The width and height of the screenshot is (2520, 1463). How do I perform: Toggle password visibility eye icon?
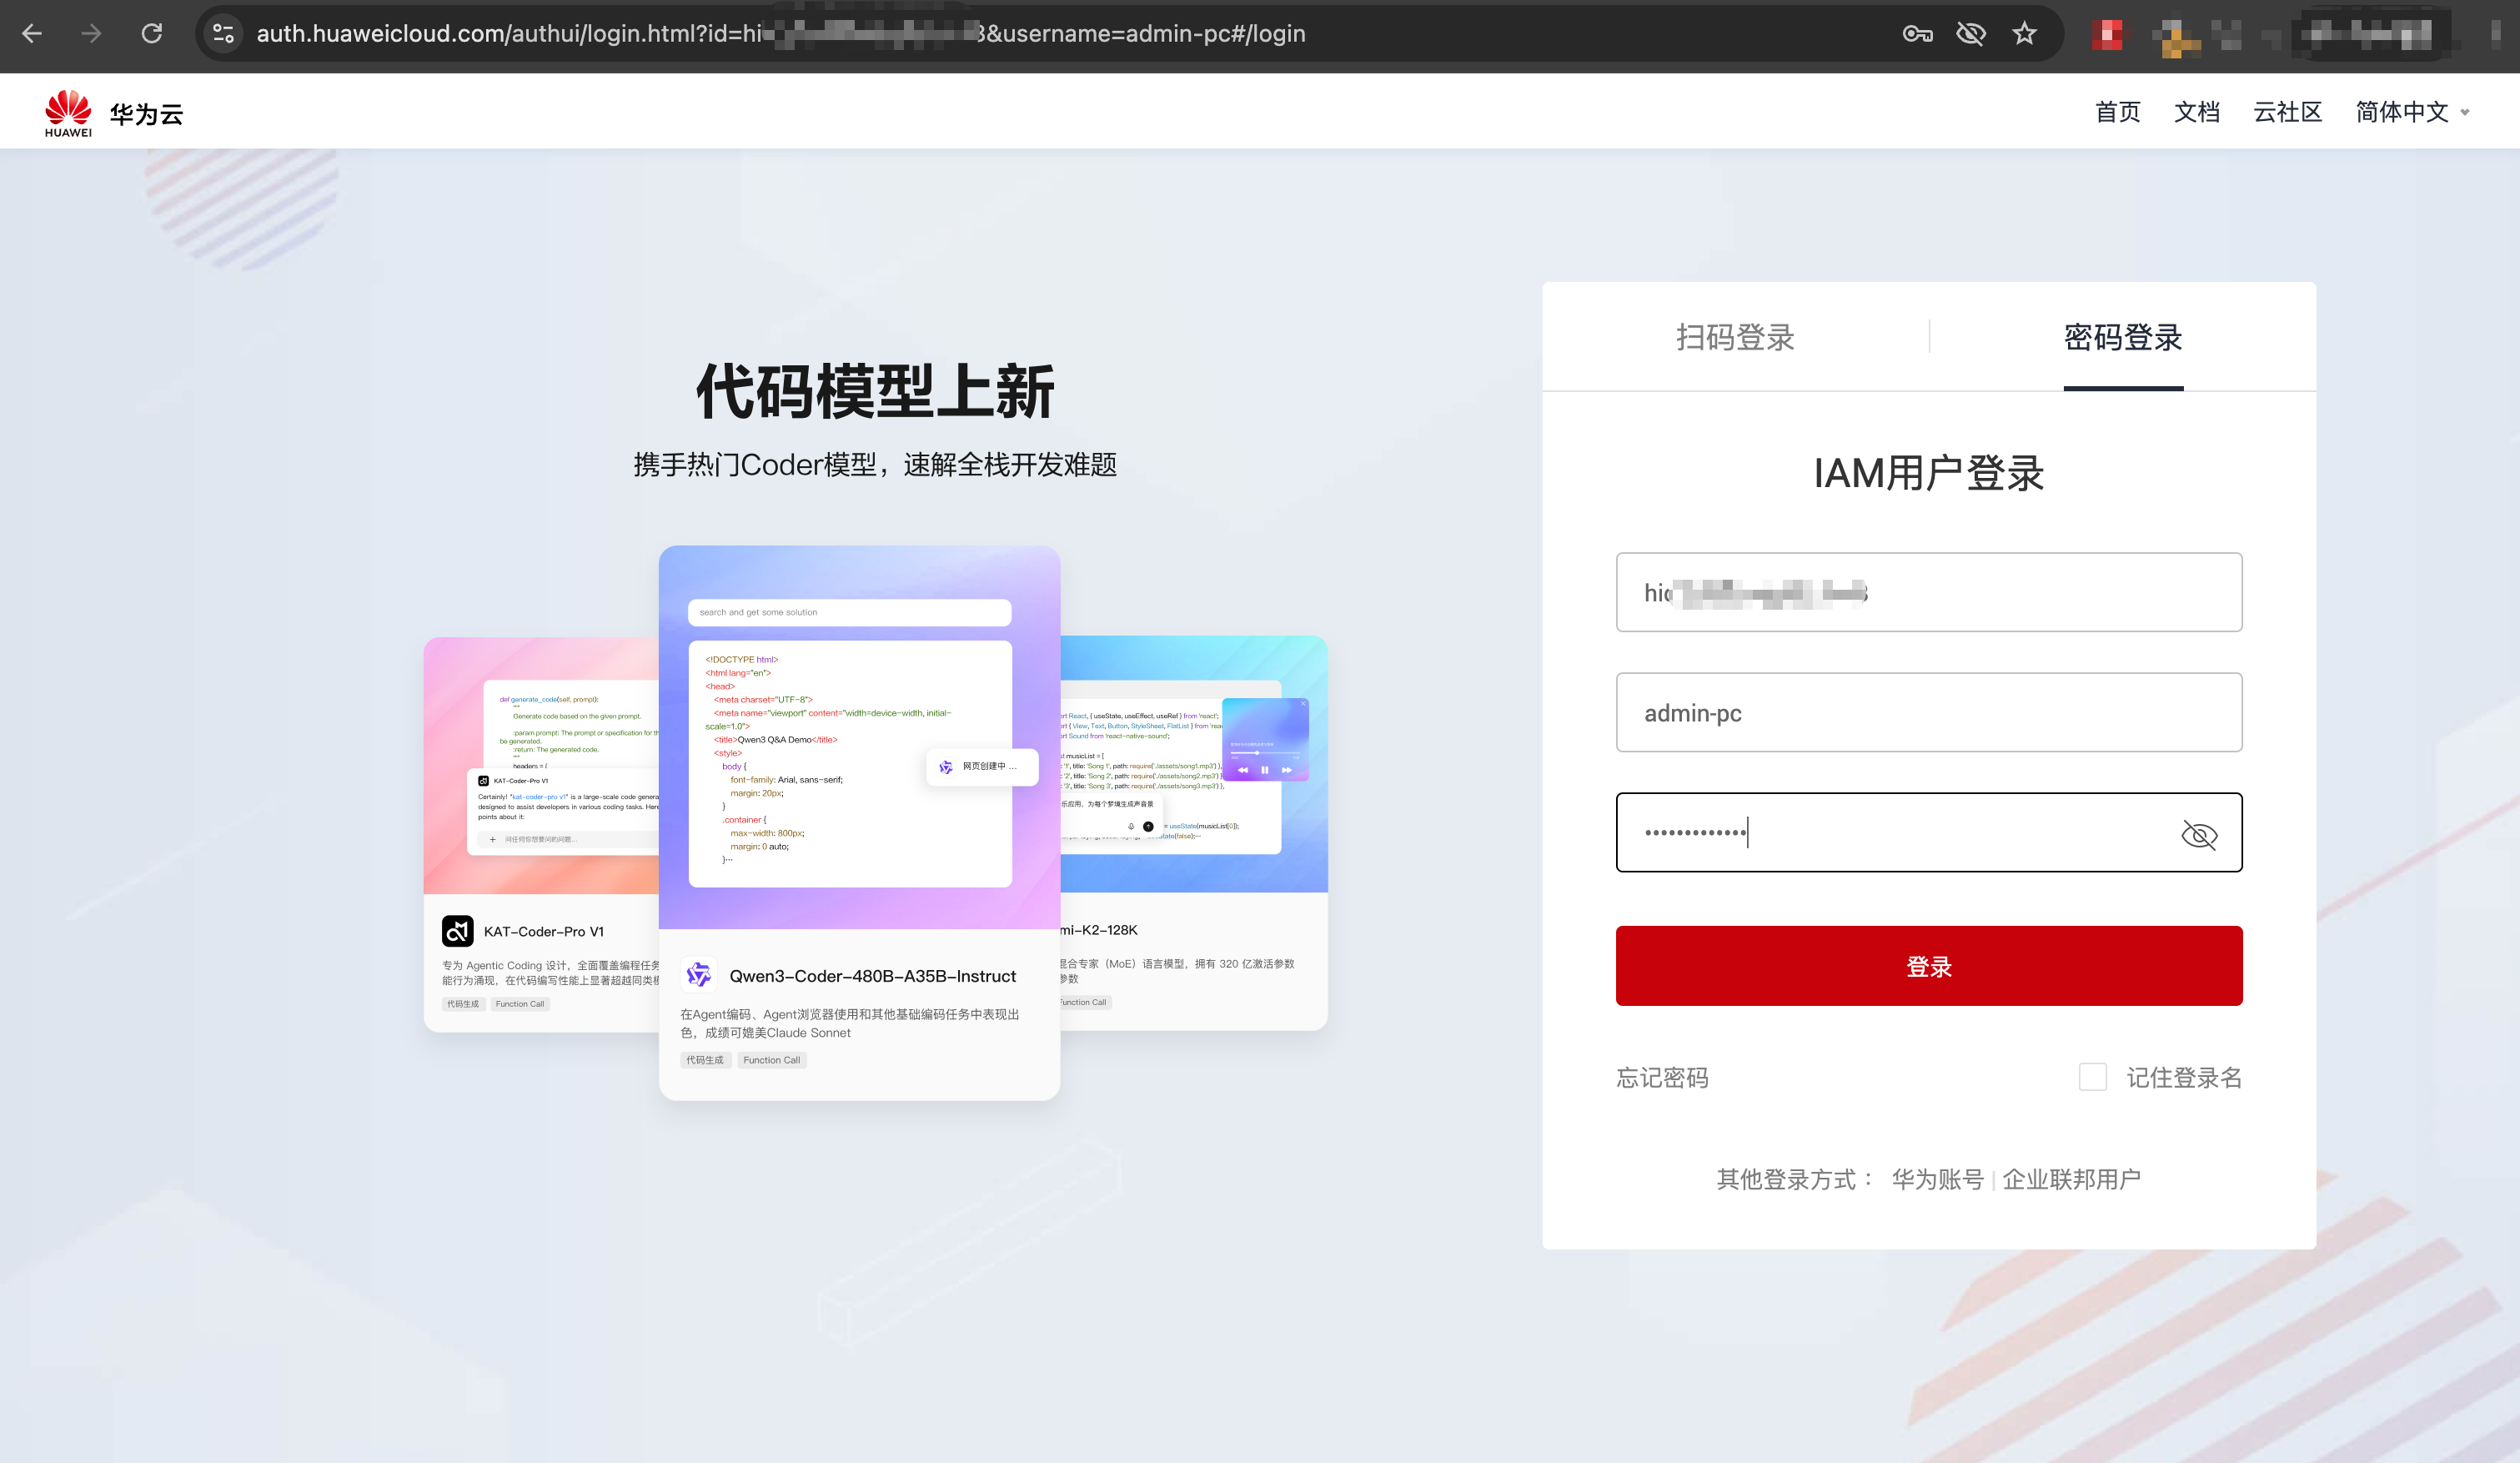[x=2198, y=834]
